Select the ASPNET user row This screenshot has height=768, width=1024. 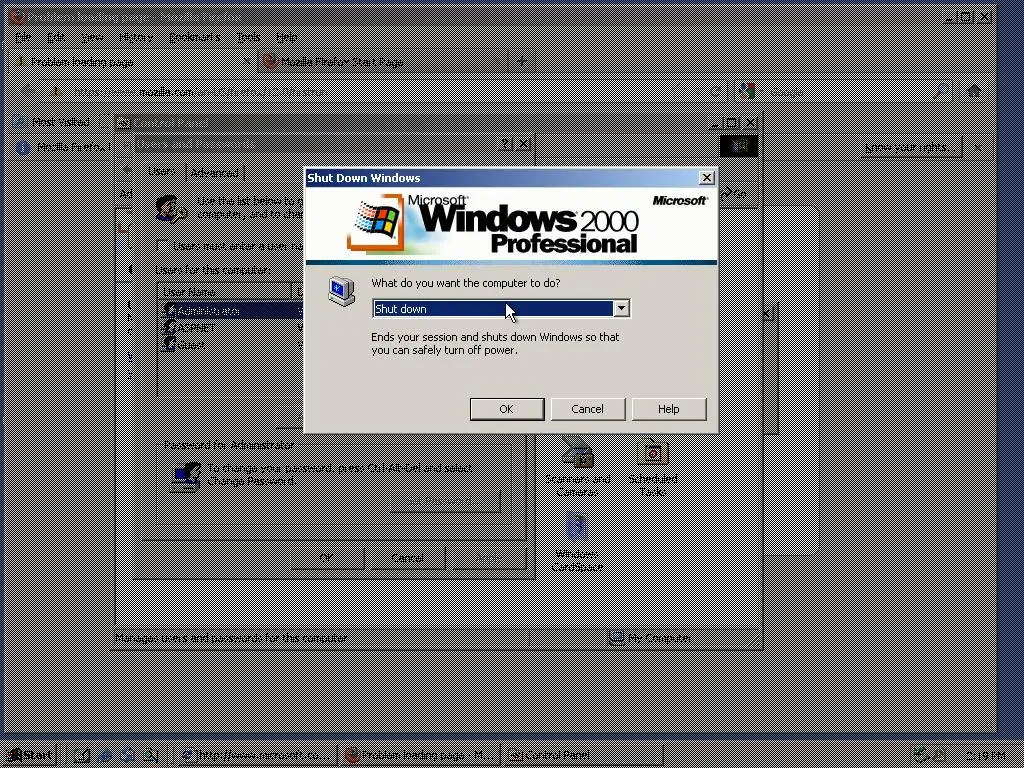click(229, 328)
